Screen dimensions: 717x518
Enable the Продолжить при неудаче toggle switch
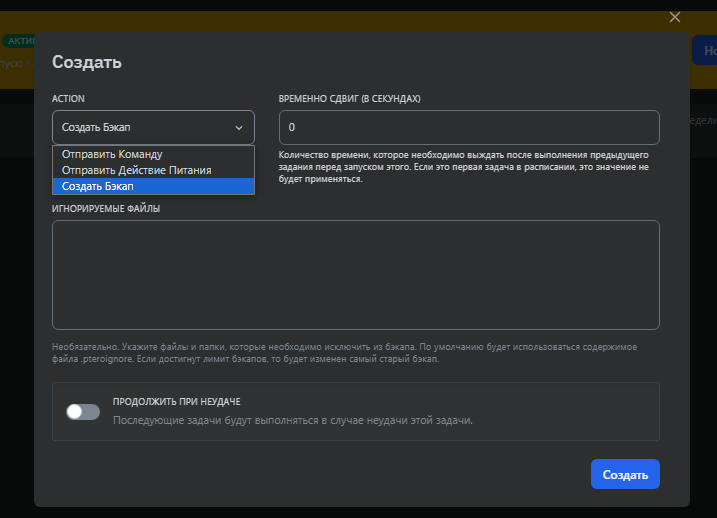[x=83, y=411]
